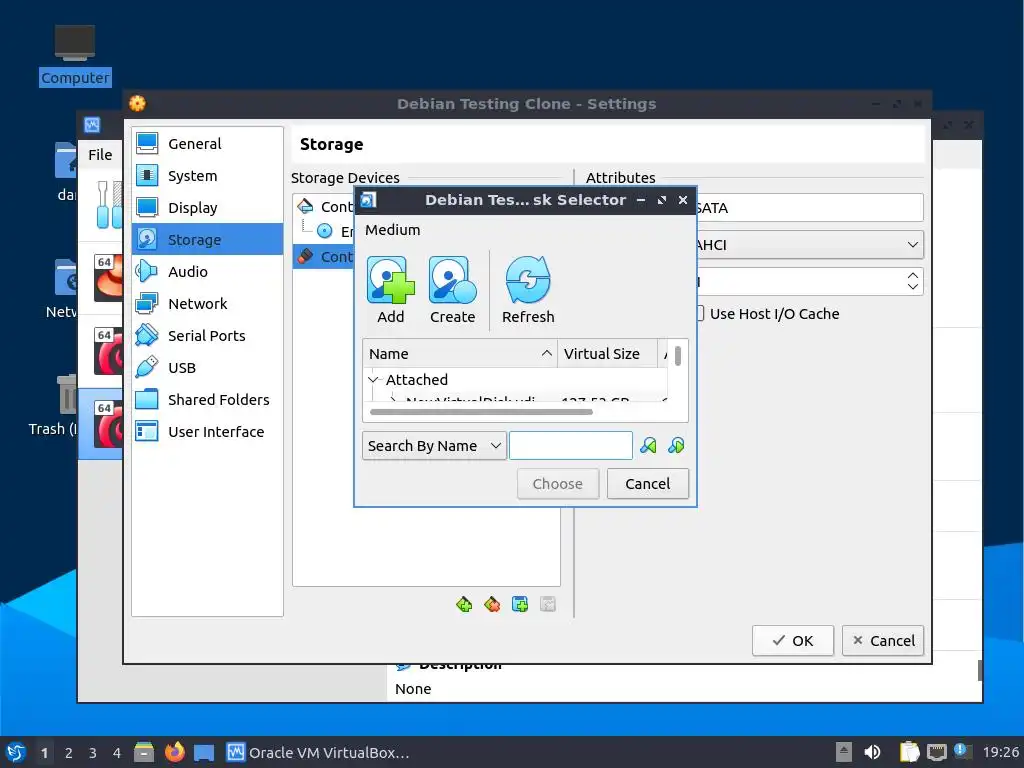
Task: Click the removable media eject tray icon
Action: tap(844, 752)
